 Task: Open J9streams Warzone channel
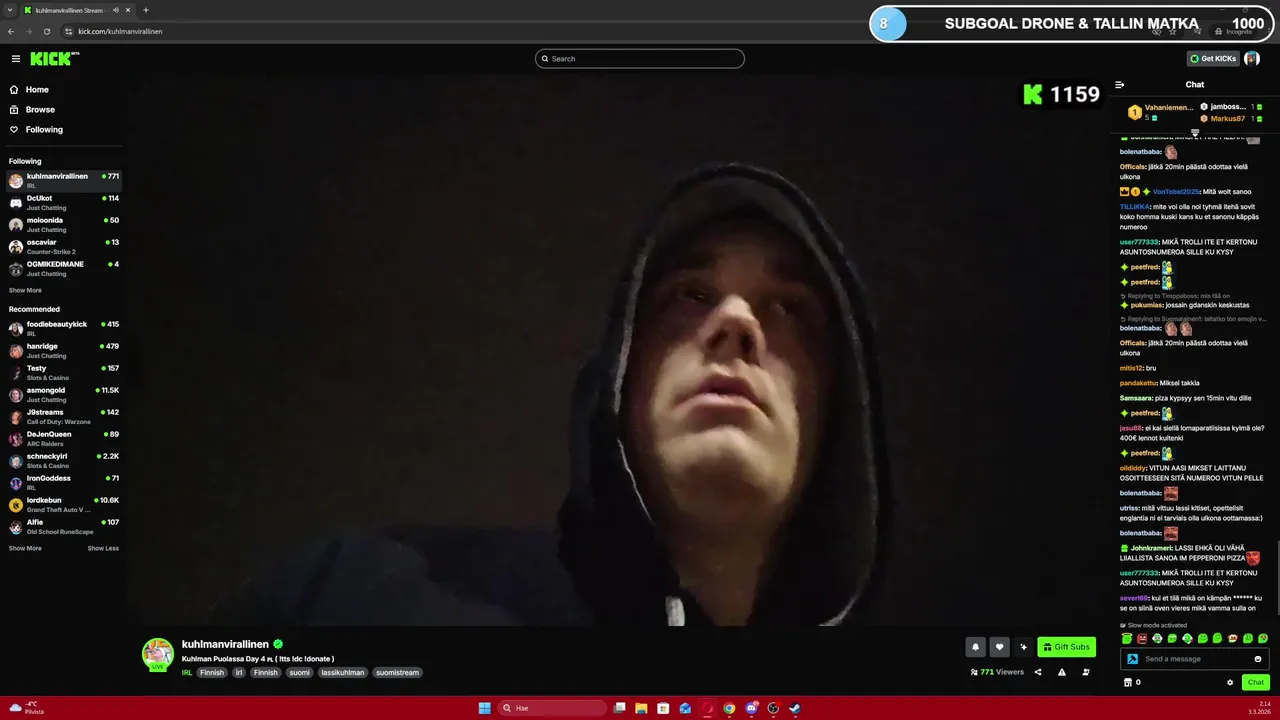(63, 416)
